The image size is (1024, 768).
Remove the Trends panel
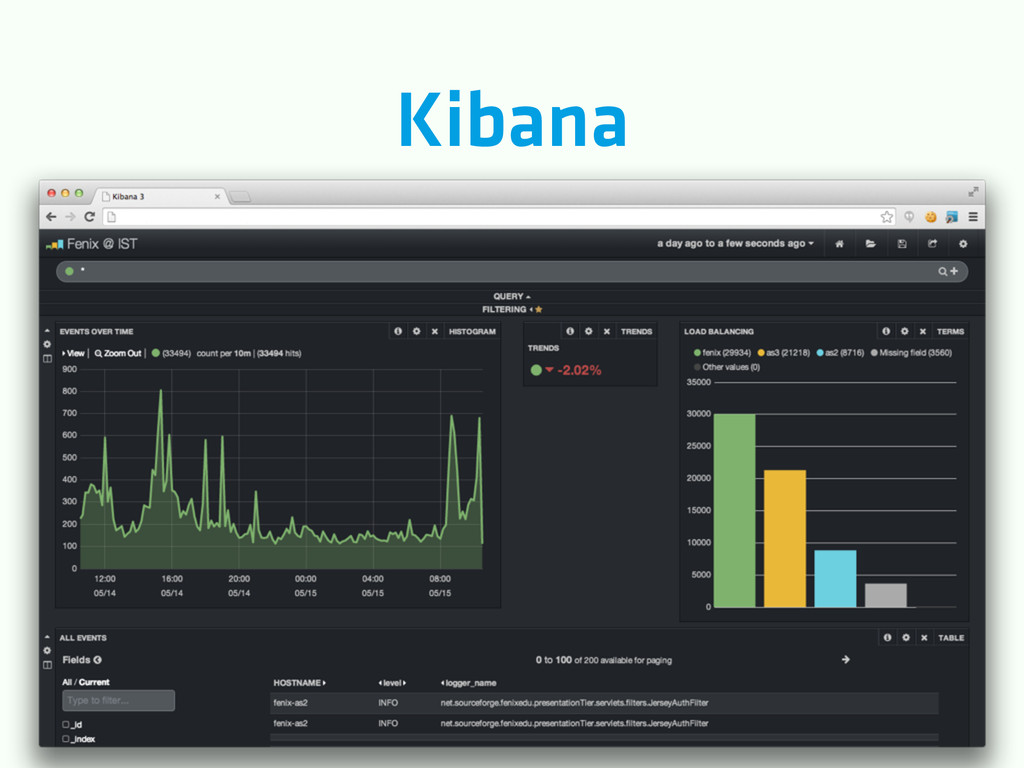point(607,331)
